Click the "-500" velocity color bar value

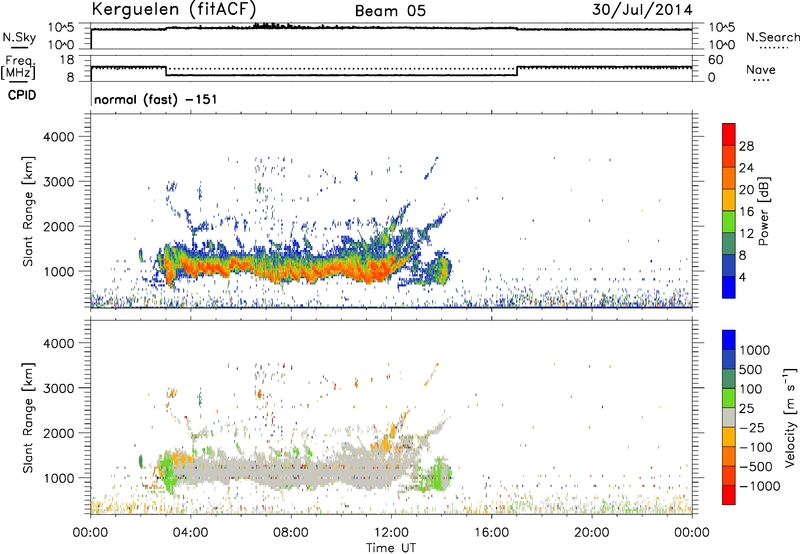[x=756, y=467]
